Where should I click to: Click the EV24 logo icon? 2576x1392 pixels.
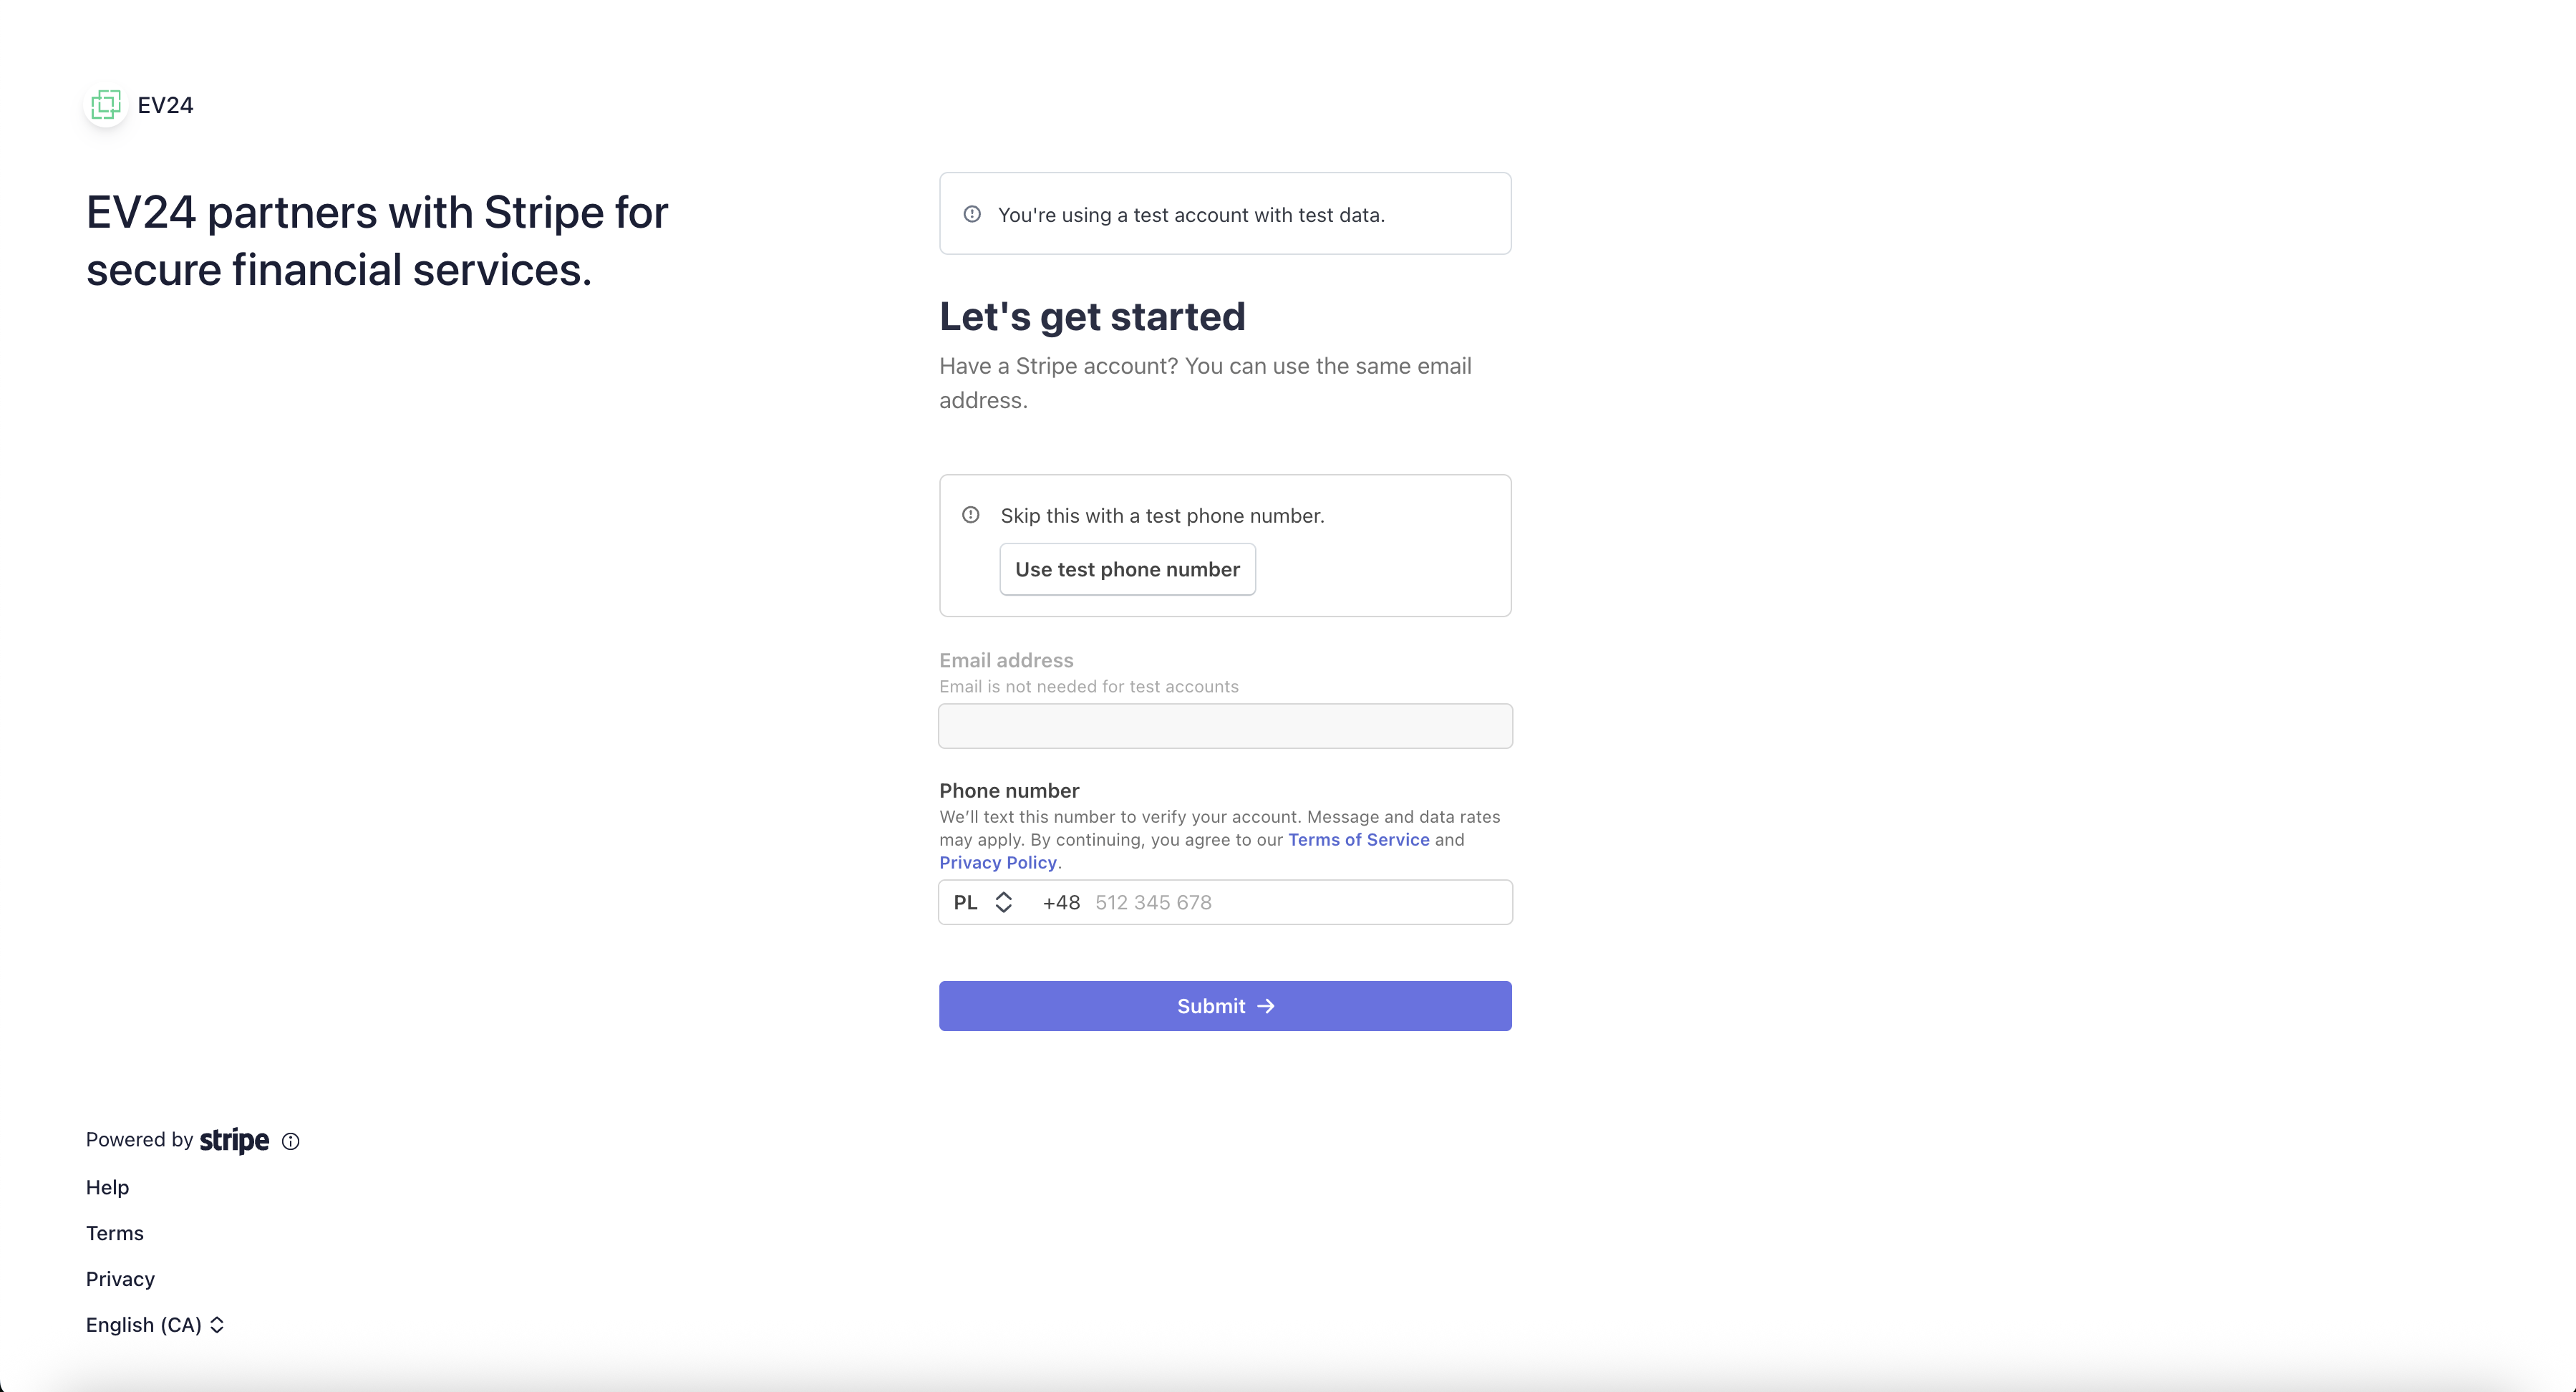(x=106, y=105)
